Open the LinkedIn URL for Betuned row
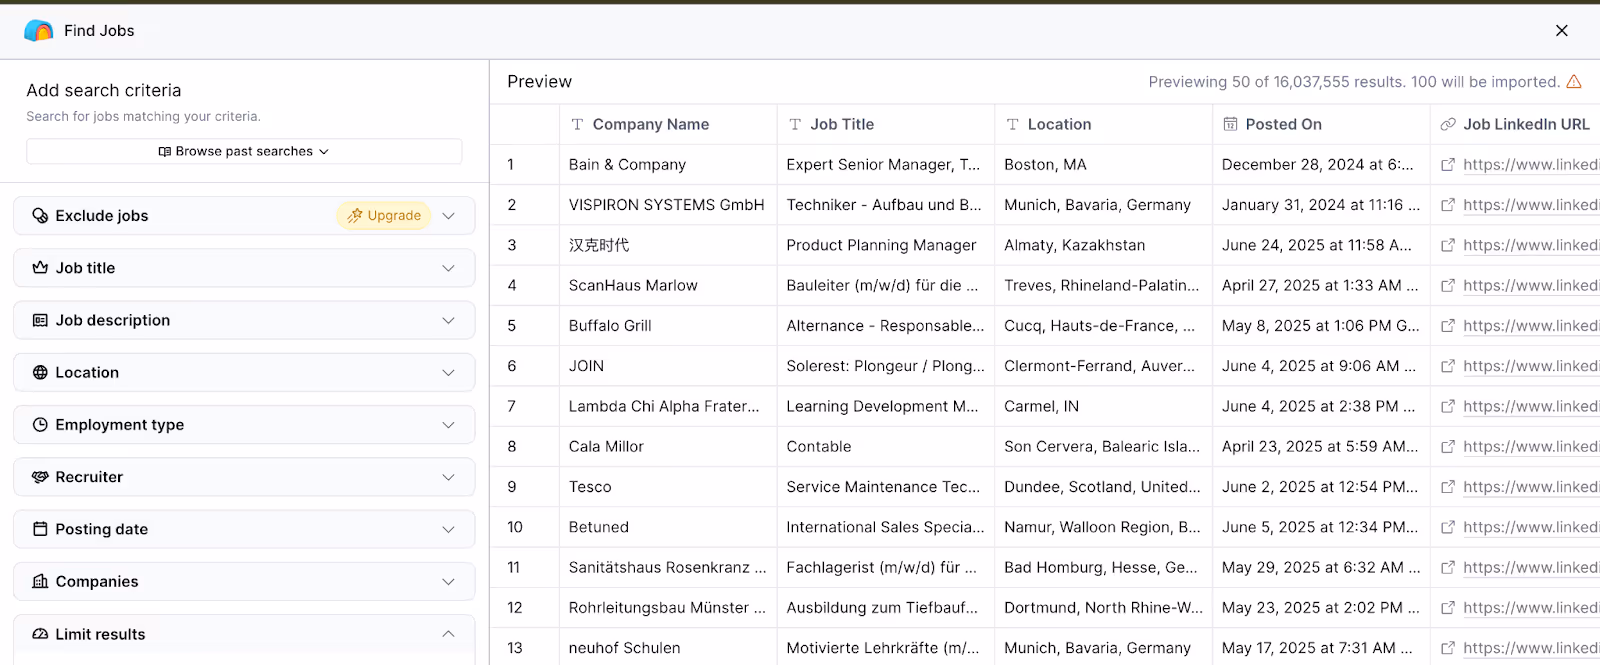Image resolution: width=1600 pixels, height=665 pixels. [1530, 527]
